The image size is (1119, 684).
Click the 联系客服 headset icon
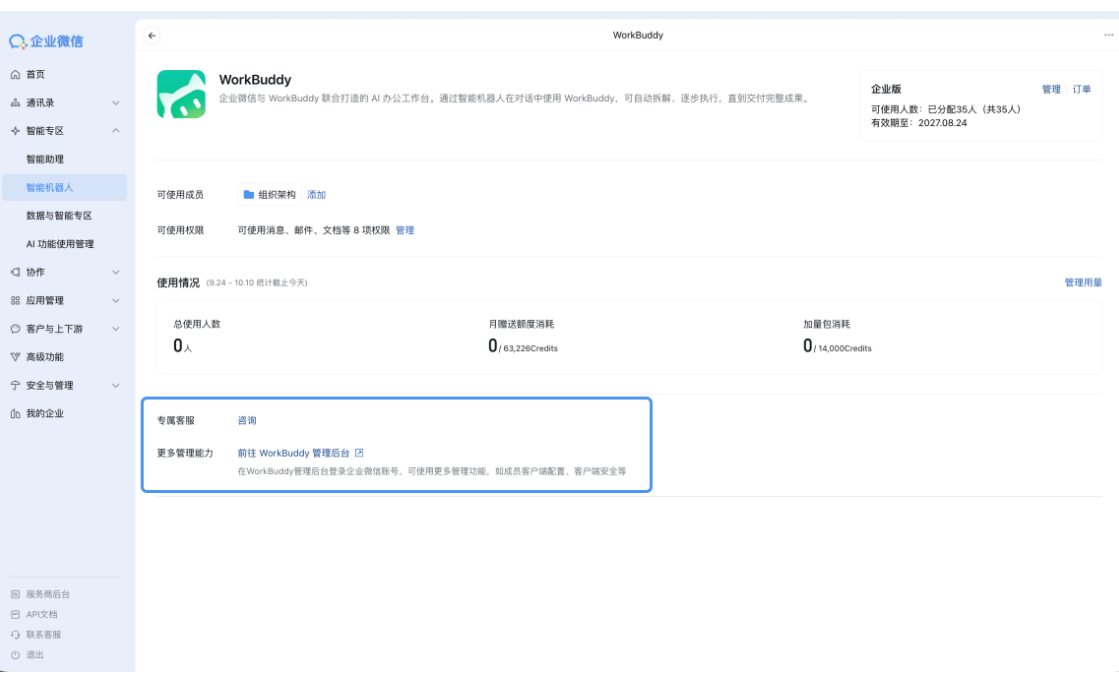(x=15, y=634)
